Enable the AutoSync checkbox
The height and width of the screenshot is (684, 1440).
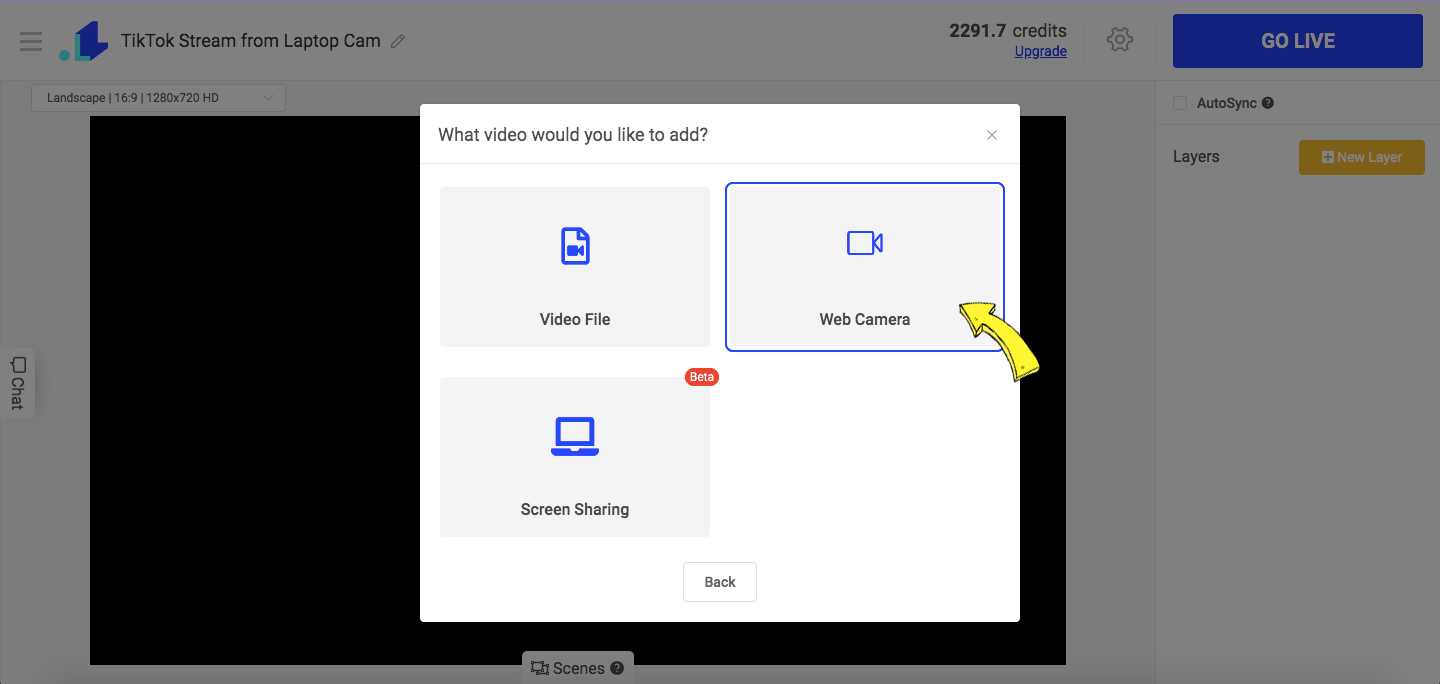click(1179, 102)
